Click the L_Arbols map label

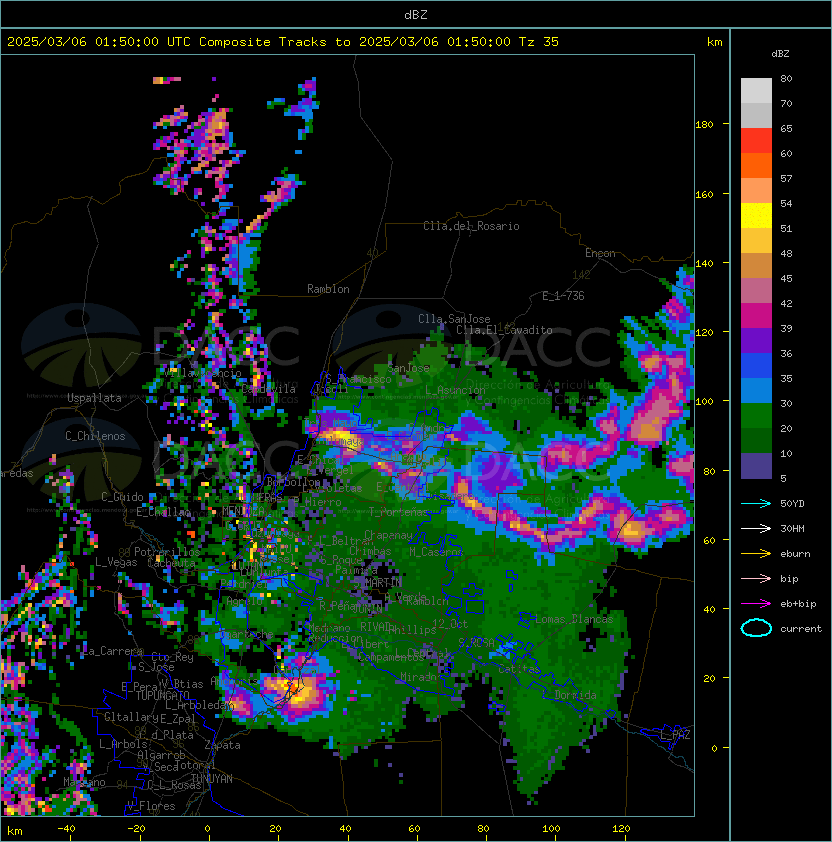coord(123,744)
